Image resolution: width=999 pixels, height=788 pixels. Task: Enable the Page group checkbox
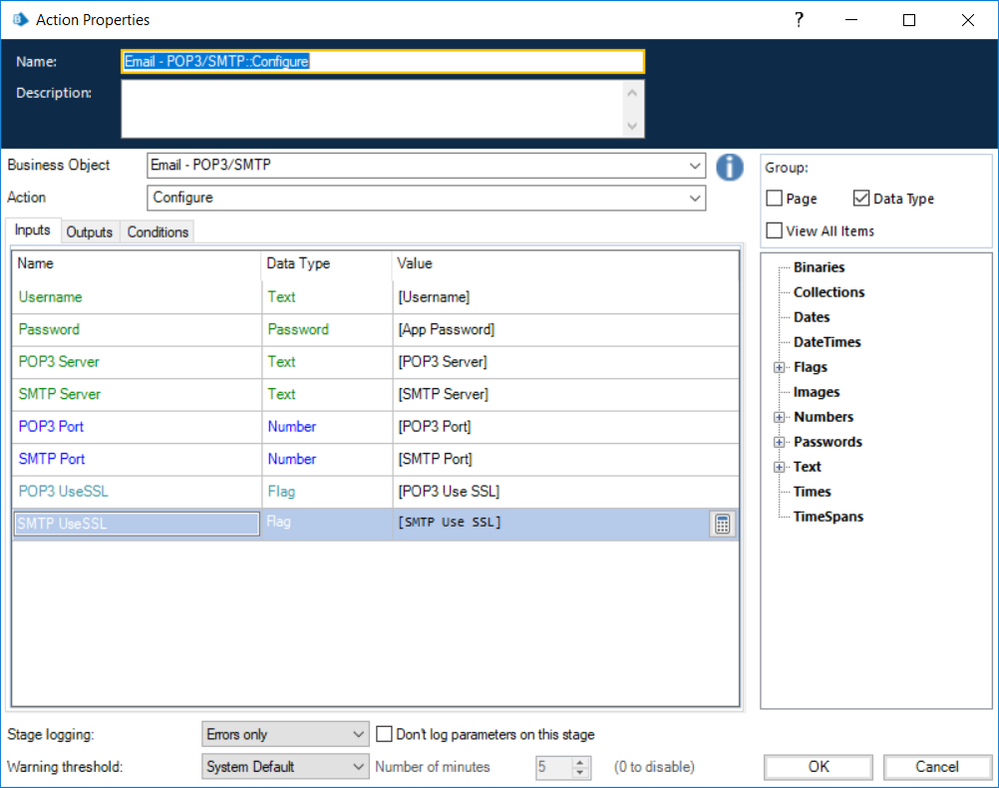[774, 198]
